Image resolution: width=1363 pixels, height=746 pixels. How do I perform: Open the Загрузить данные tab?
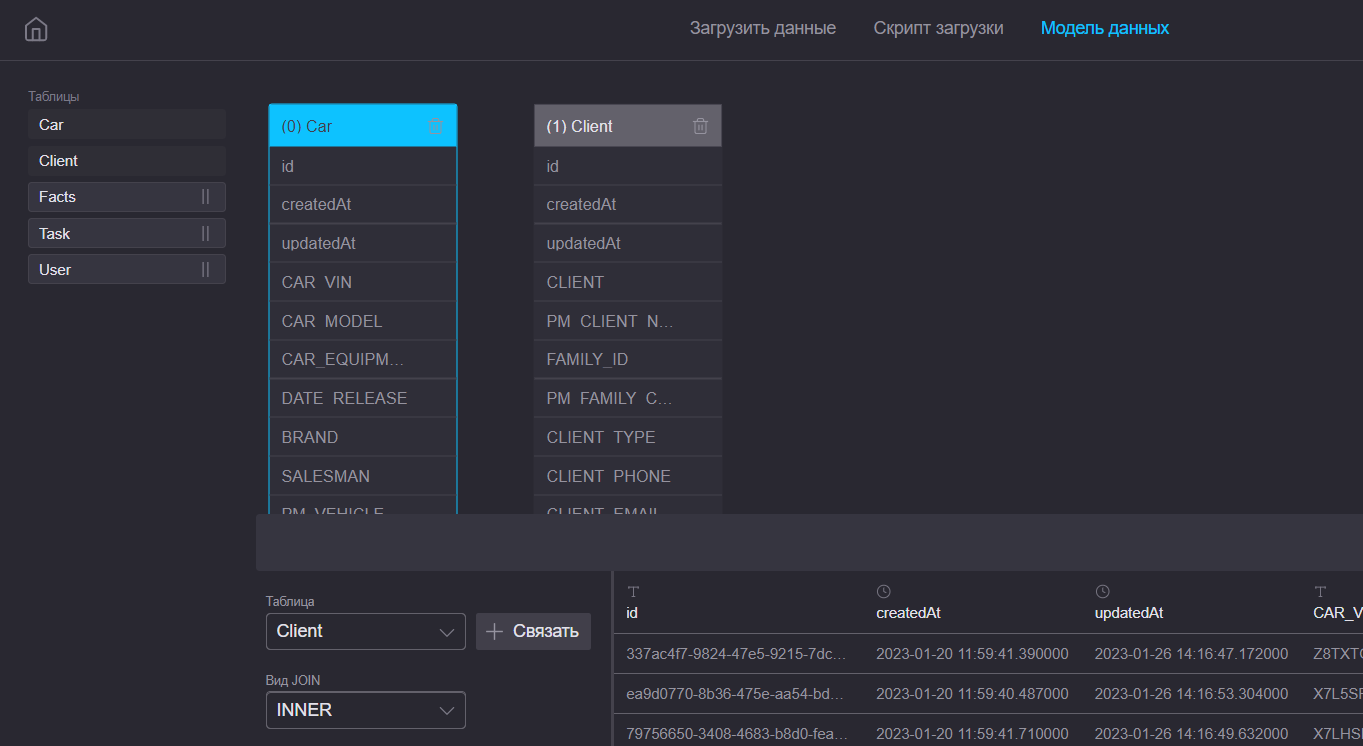[x=763, y=28]
